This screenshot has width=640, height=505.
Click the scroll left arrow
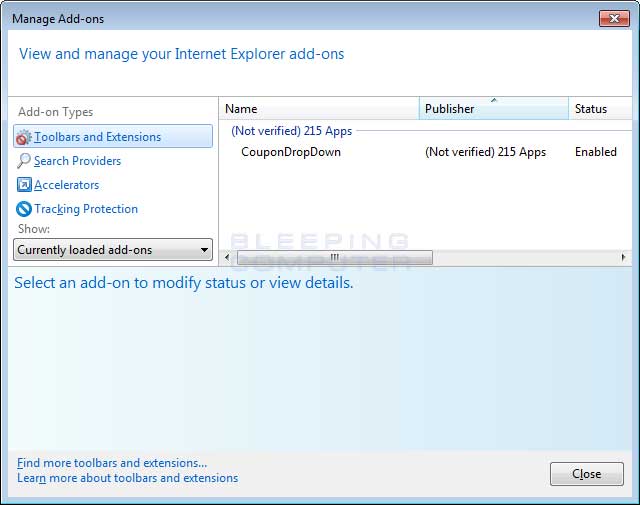click(227, 257)
